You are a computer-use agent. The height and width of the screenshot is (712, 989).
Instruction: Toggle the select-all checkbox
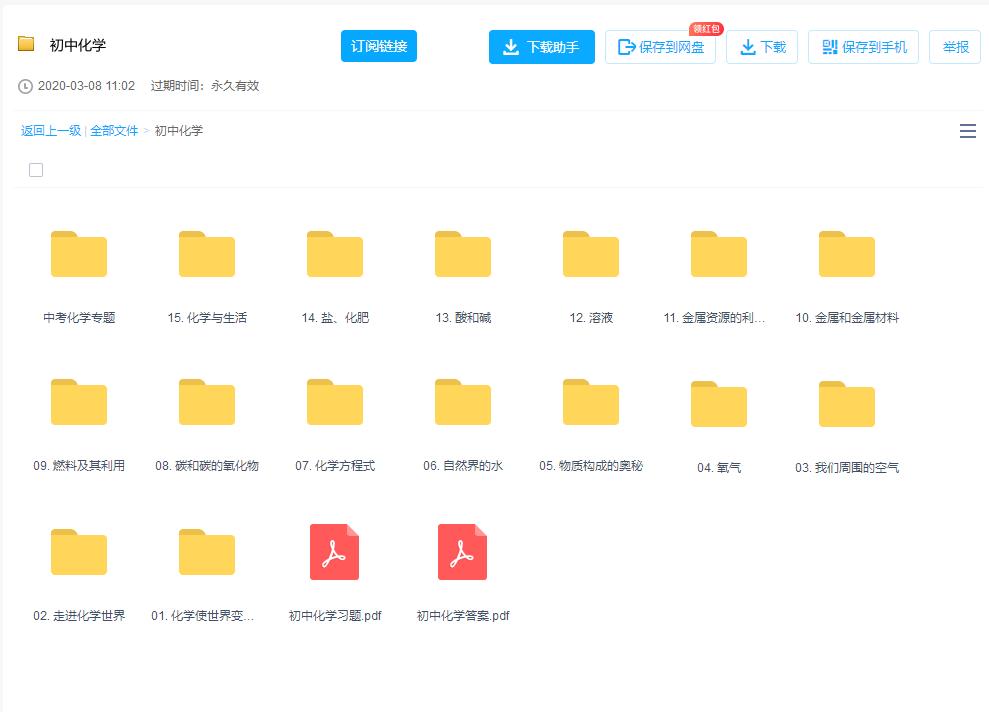tap(36, 170)
